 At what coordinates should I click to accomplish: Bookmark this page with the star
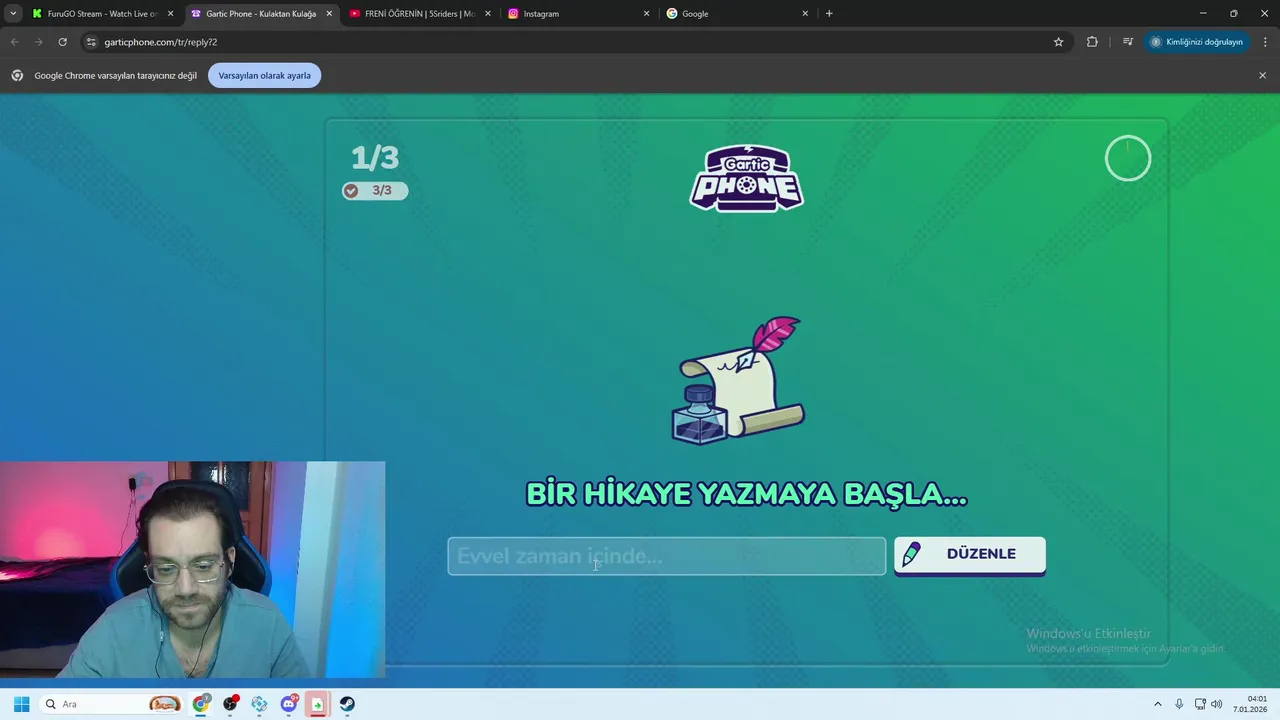coord(1058,42)
